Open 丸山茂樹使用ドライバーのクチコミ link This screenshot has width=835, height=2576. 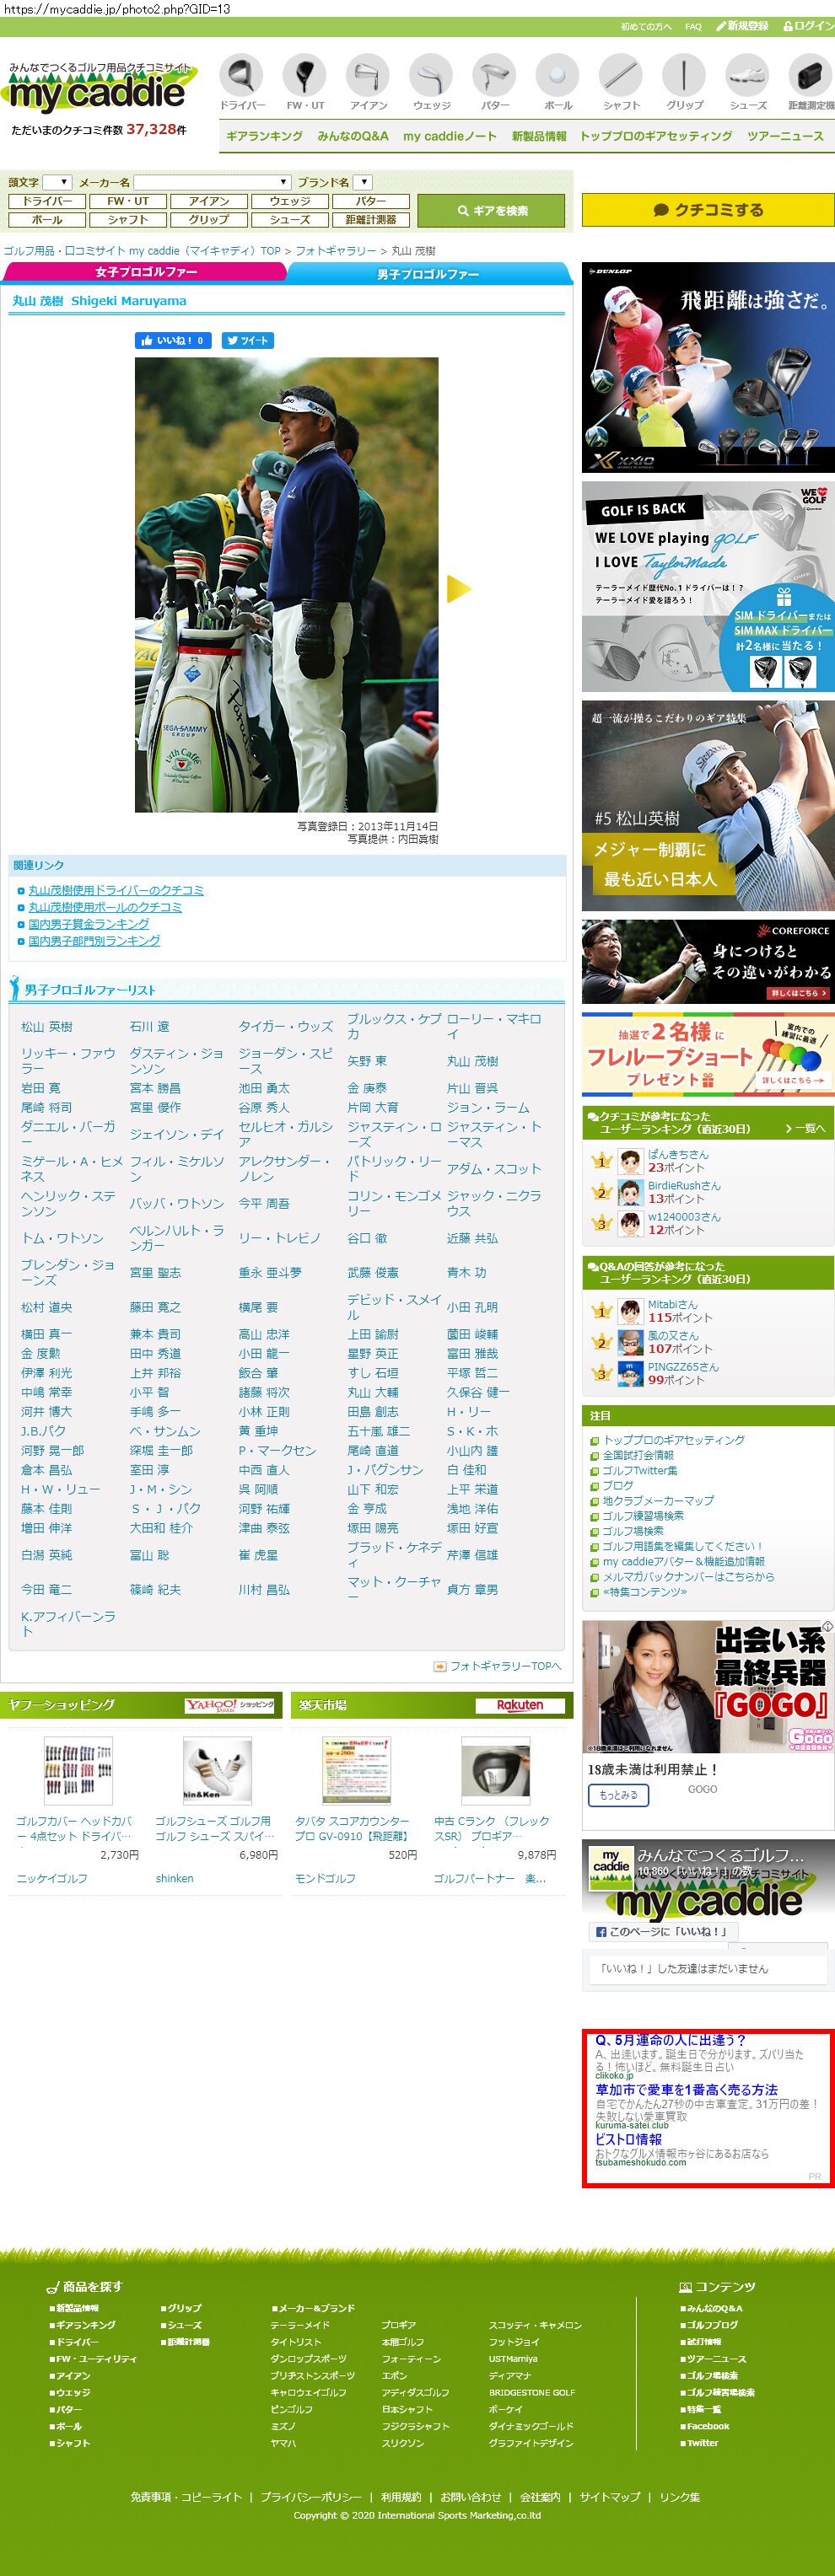pyautogui.click(x=116, y=890)
